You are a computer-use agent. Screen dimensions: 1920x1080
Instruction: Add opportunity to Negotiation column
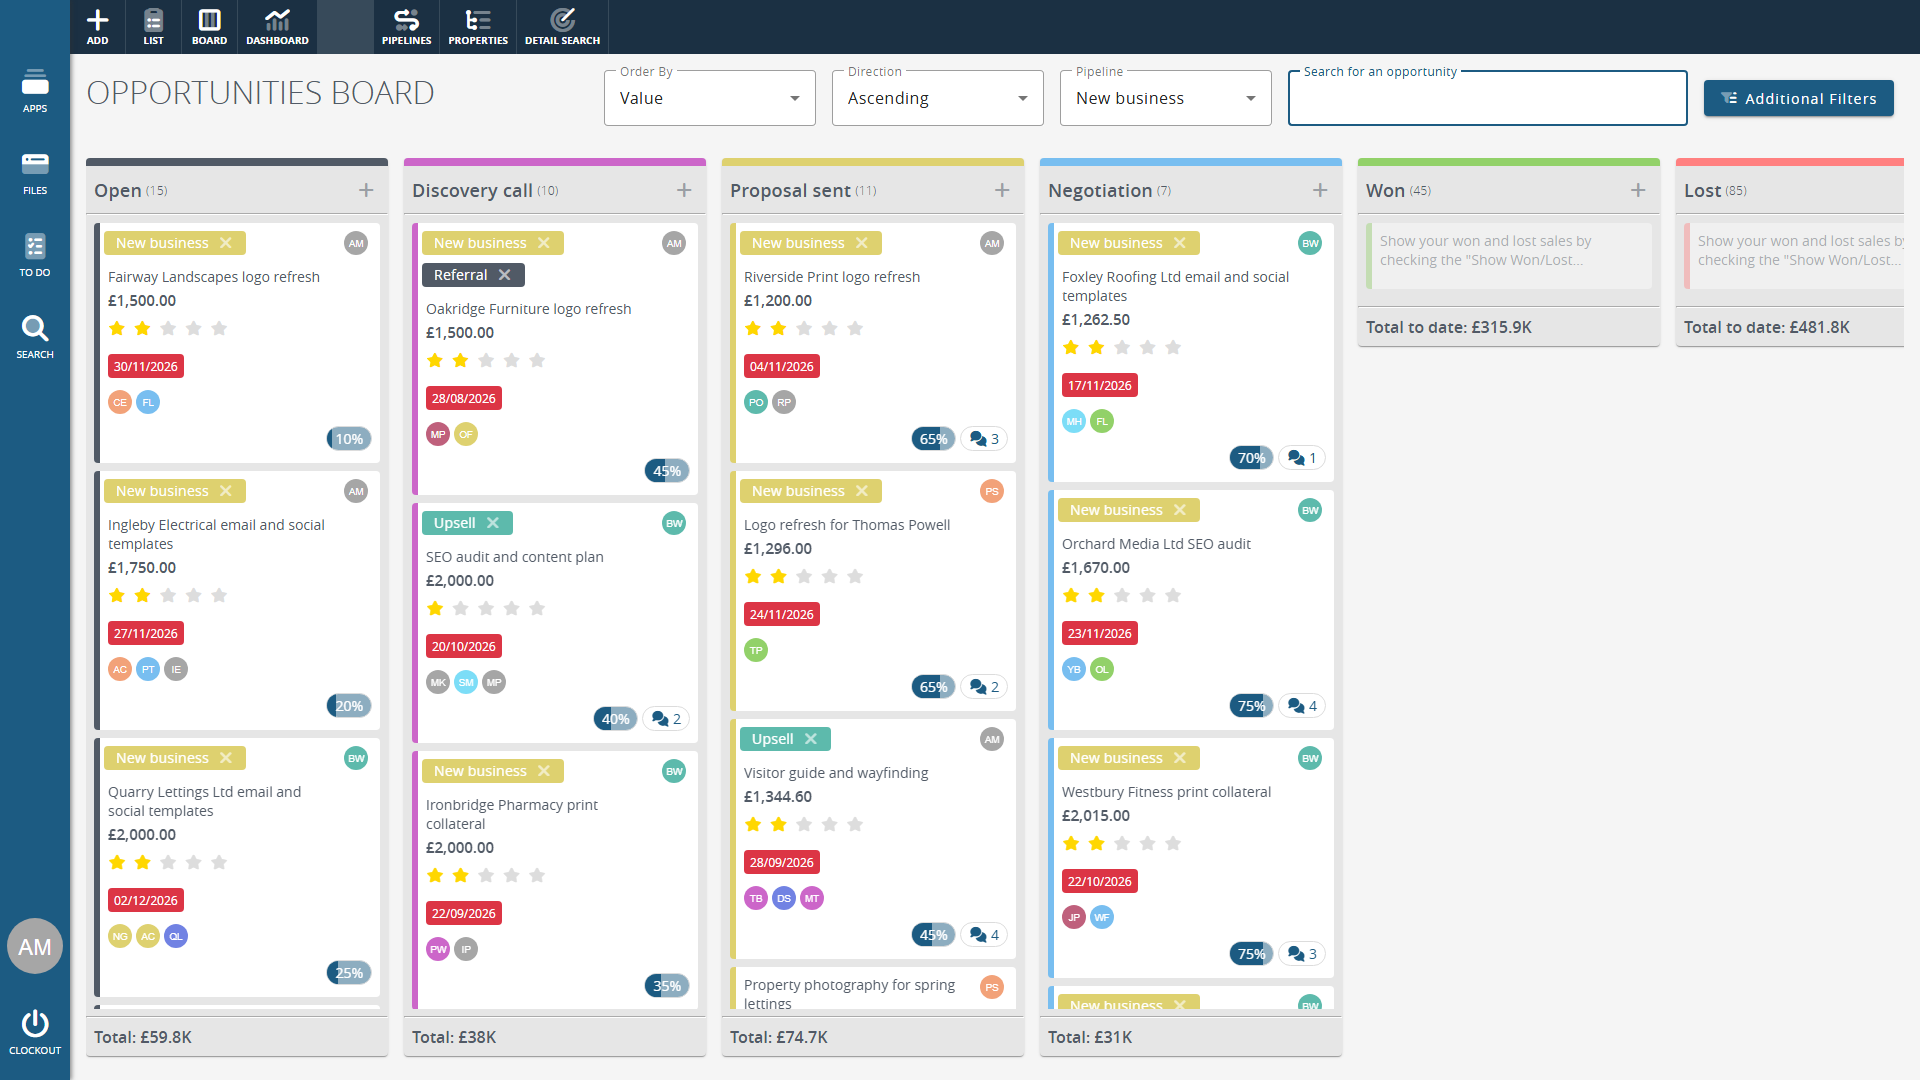point(1320,190)
